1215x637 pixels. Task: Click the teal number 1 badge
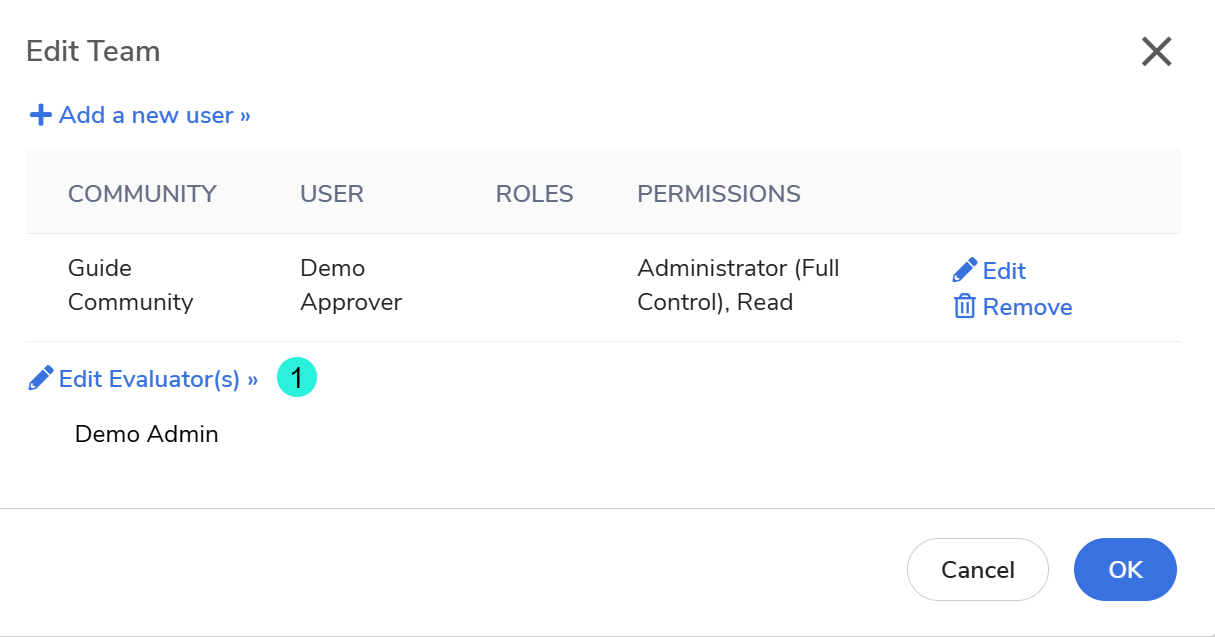click(x=297, y=378)
